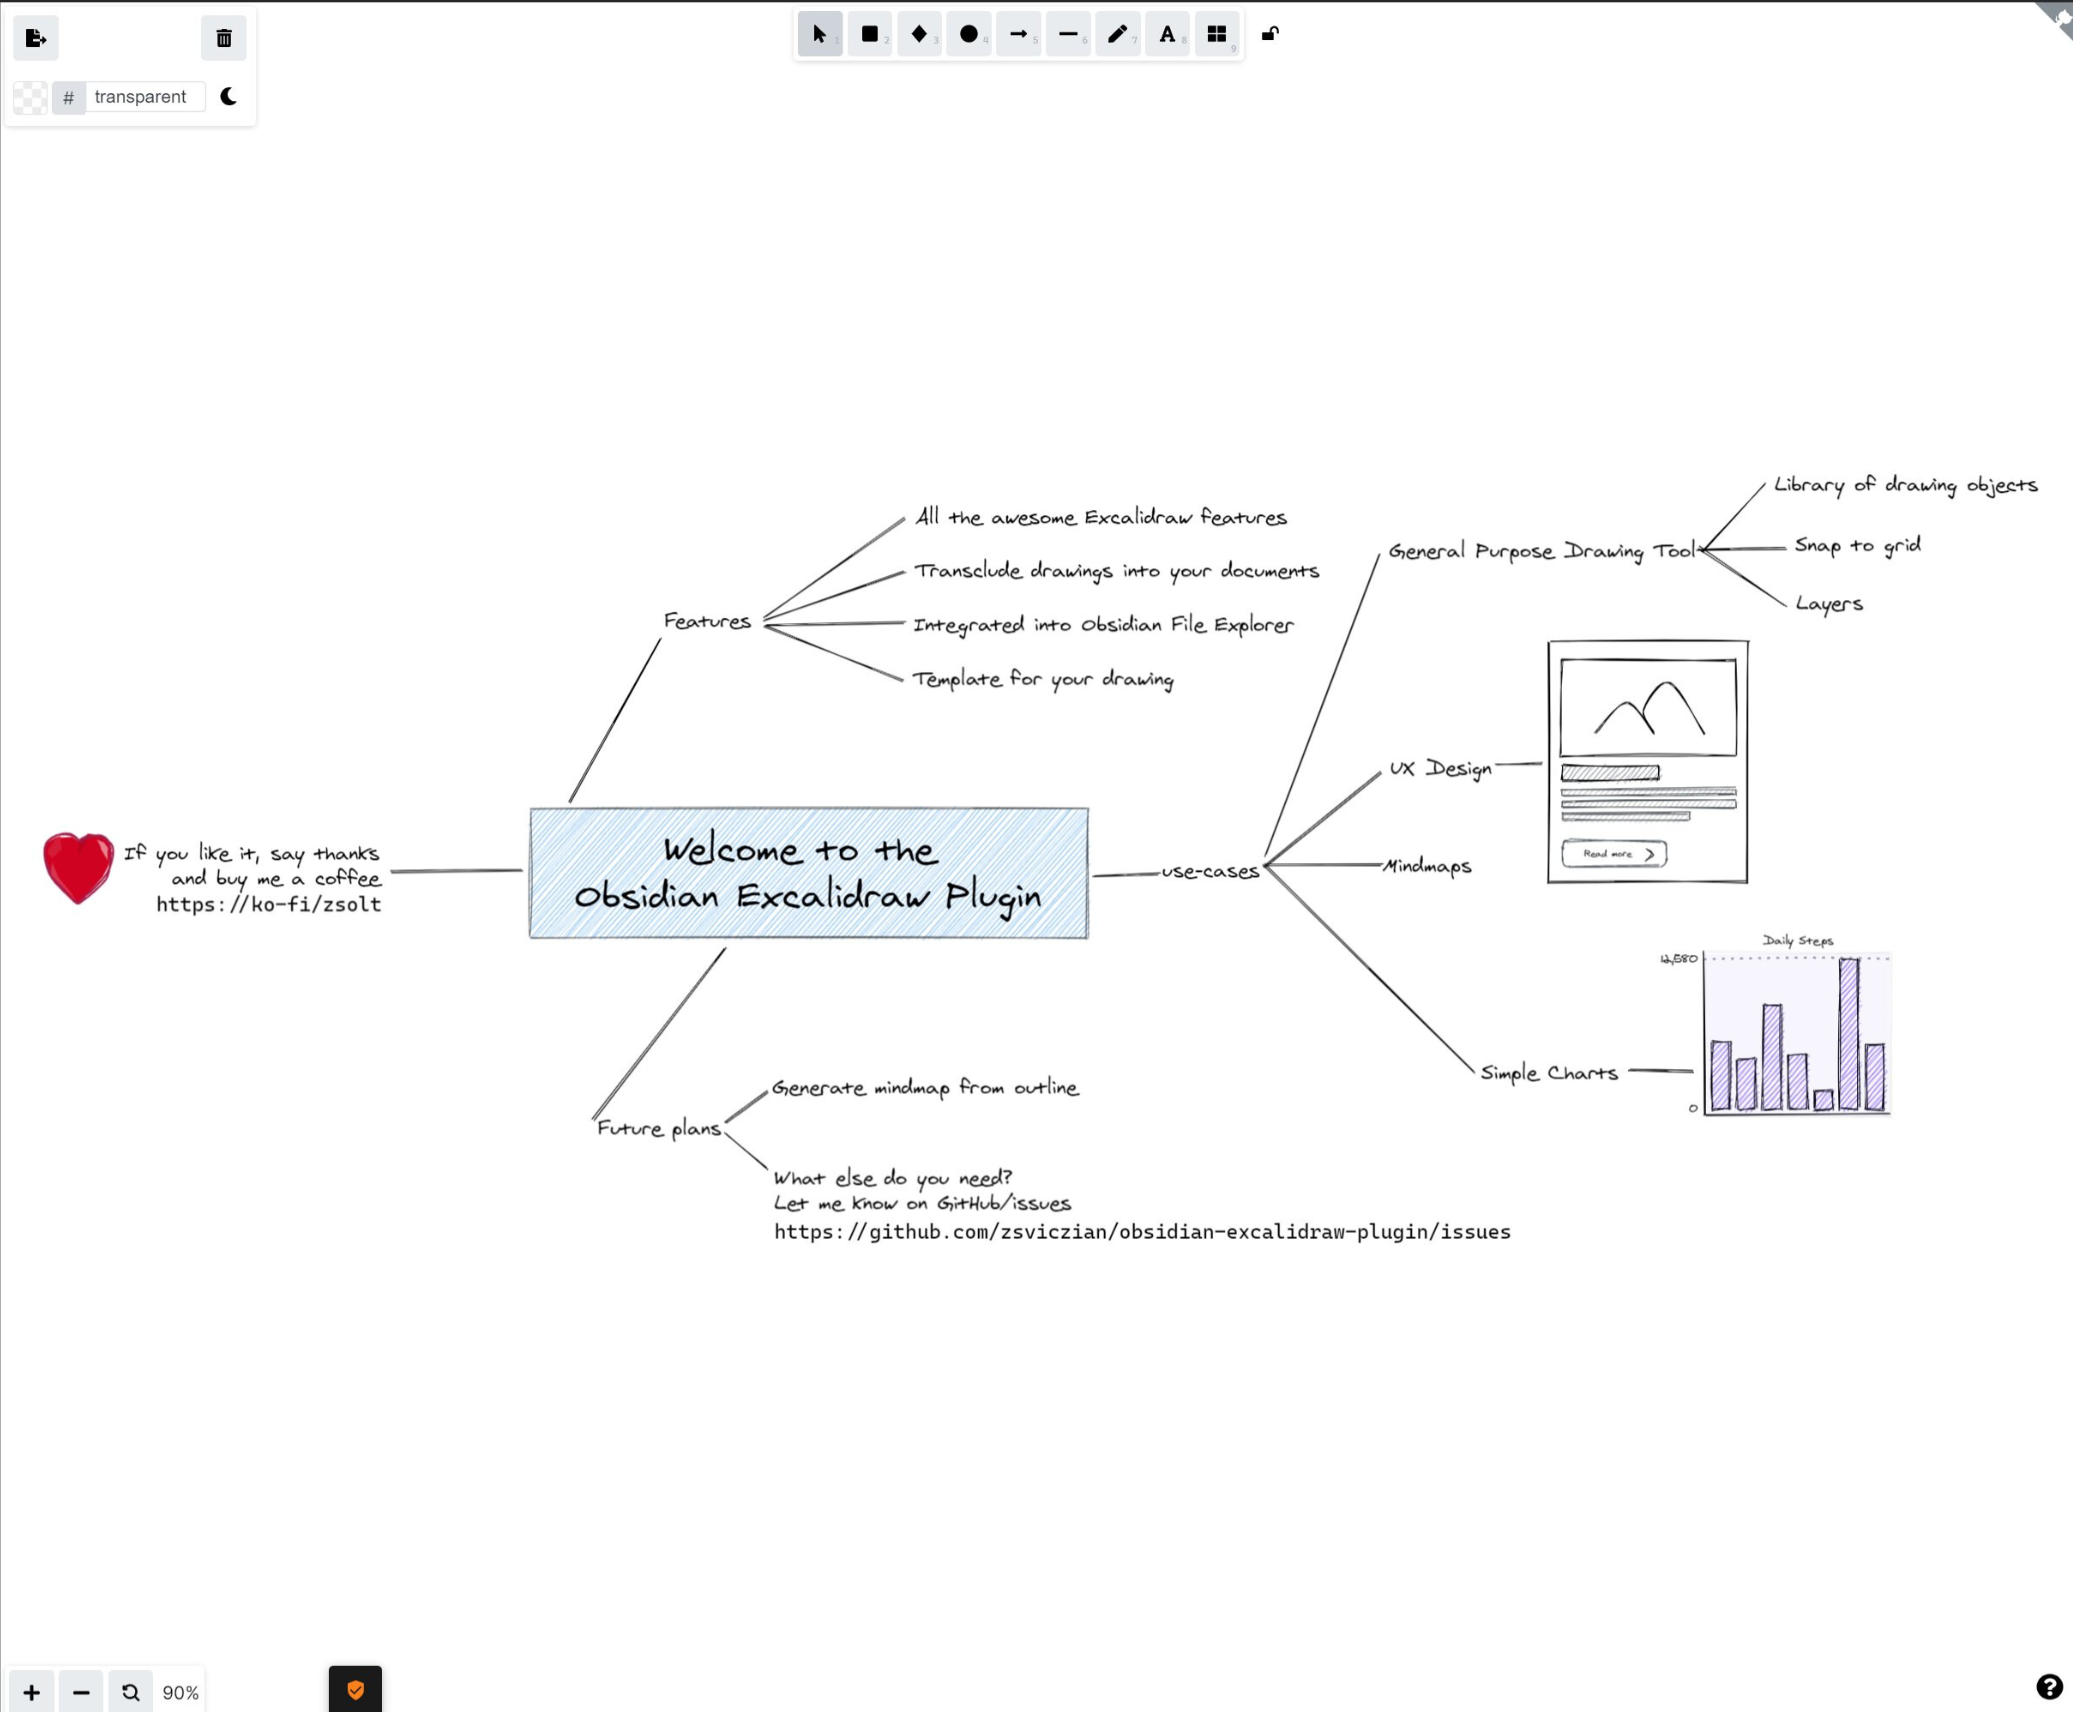Toggle the canvas lock tool

[1270, 35]
